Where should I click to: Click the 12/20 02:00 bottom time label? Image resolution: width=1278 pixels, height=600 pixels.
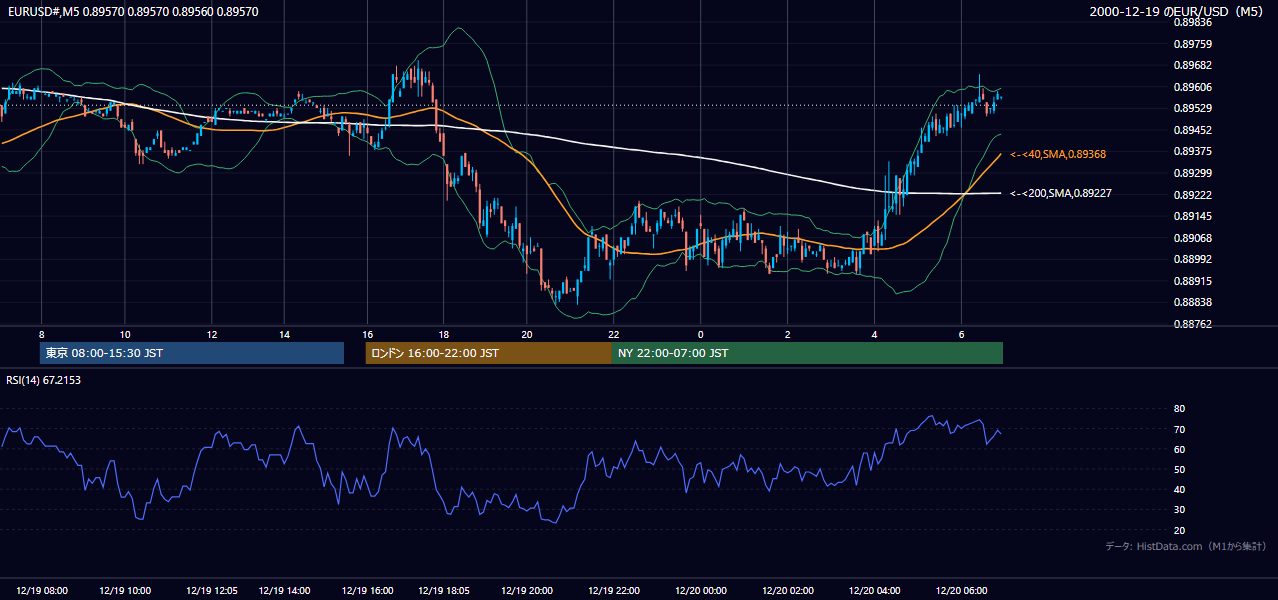tap(788, 591)
